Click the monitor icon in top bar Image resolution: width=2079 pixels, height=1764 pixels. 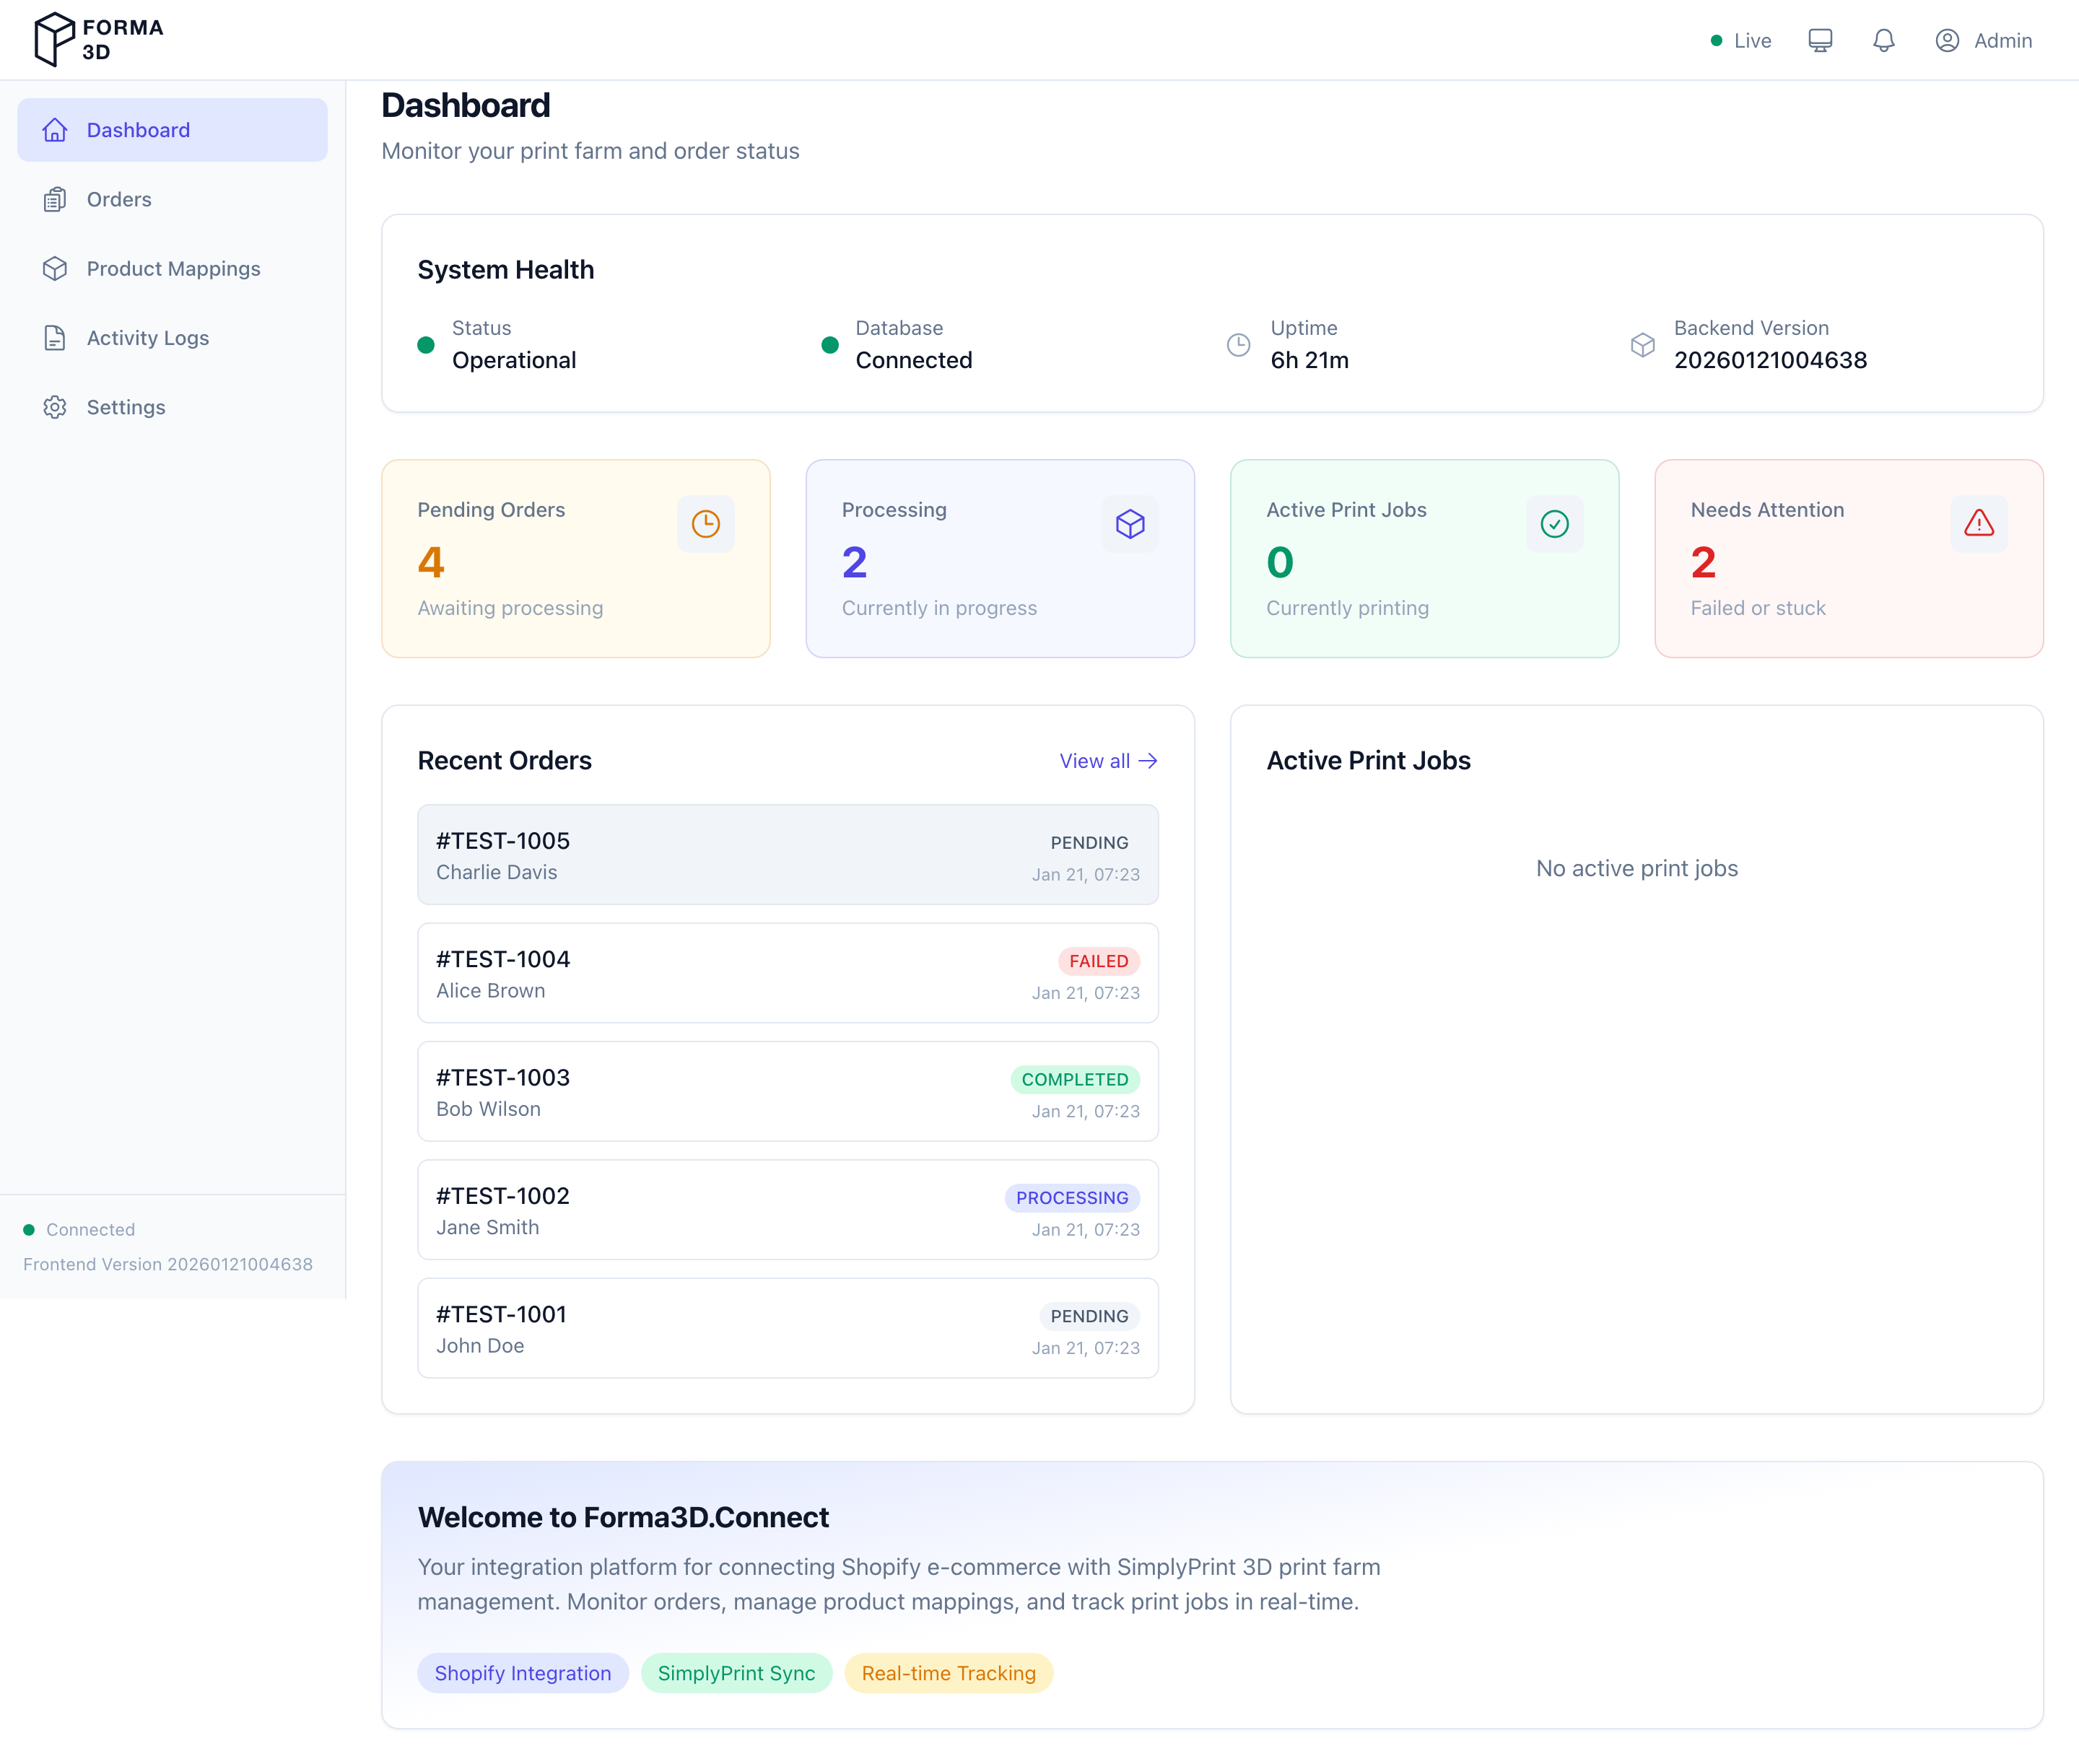point(1820,40)
